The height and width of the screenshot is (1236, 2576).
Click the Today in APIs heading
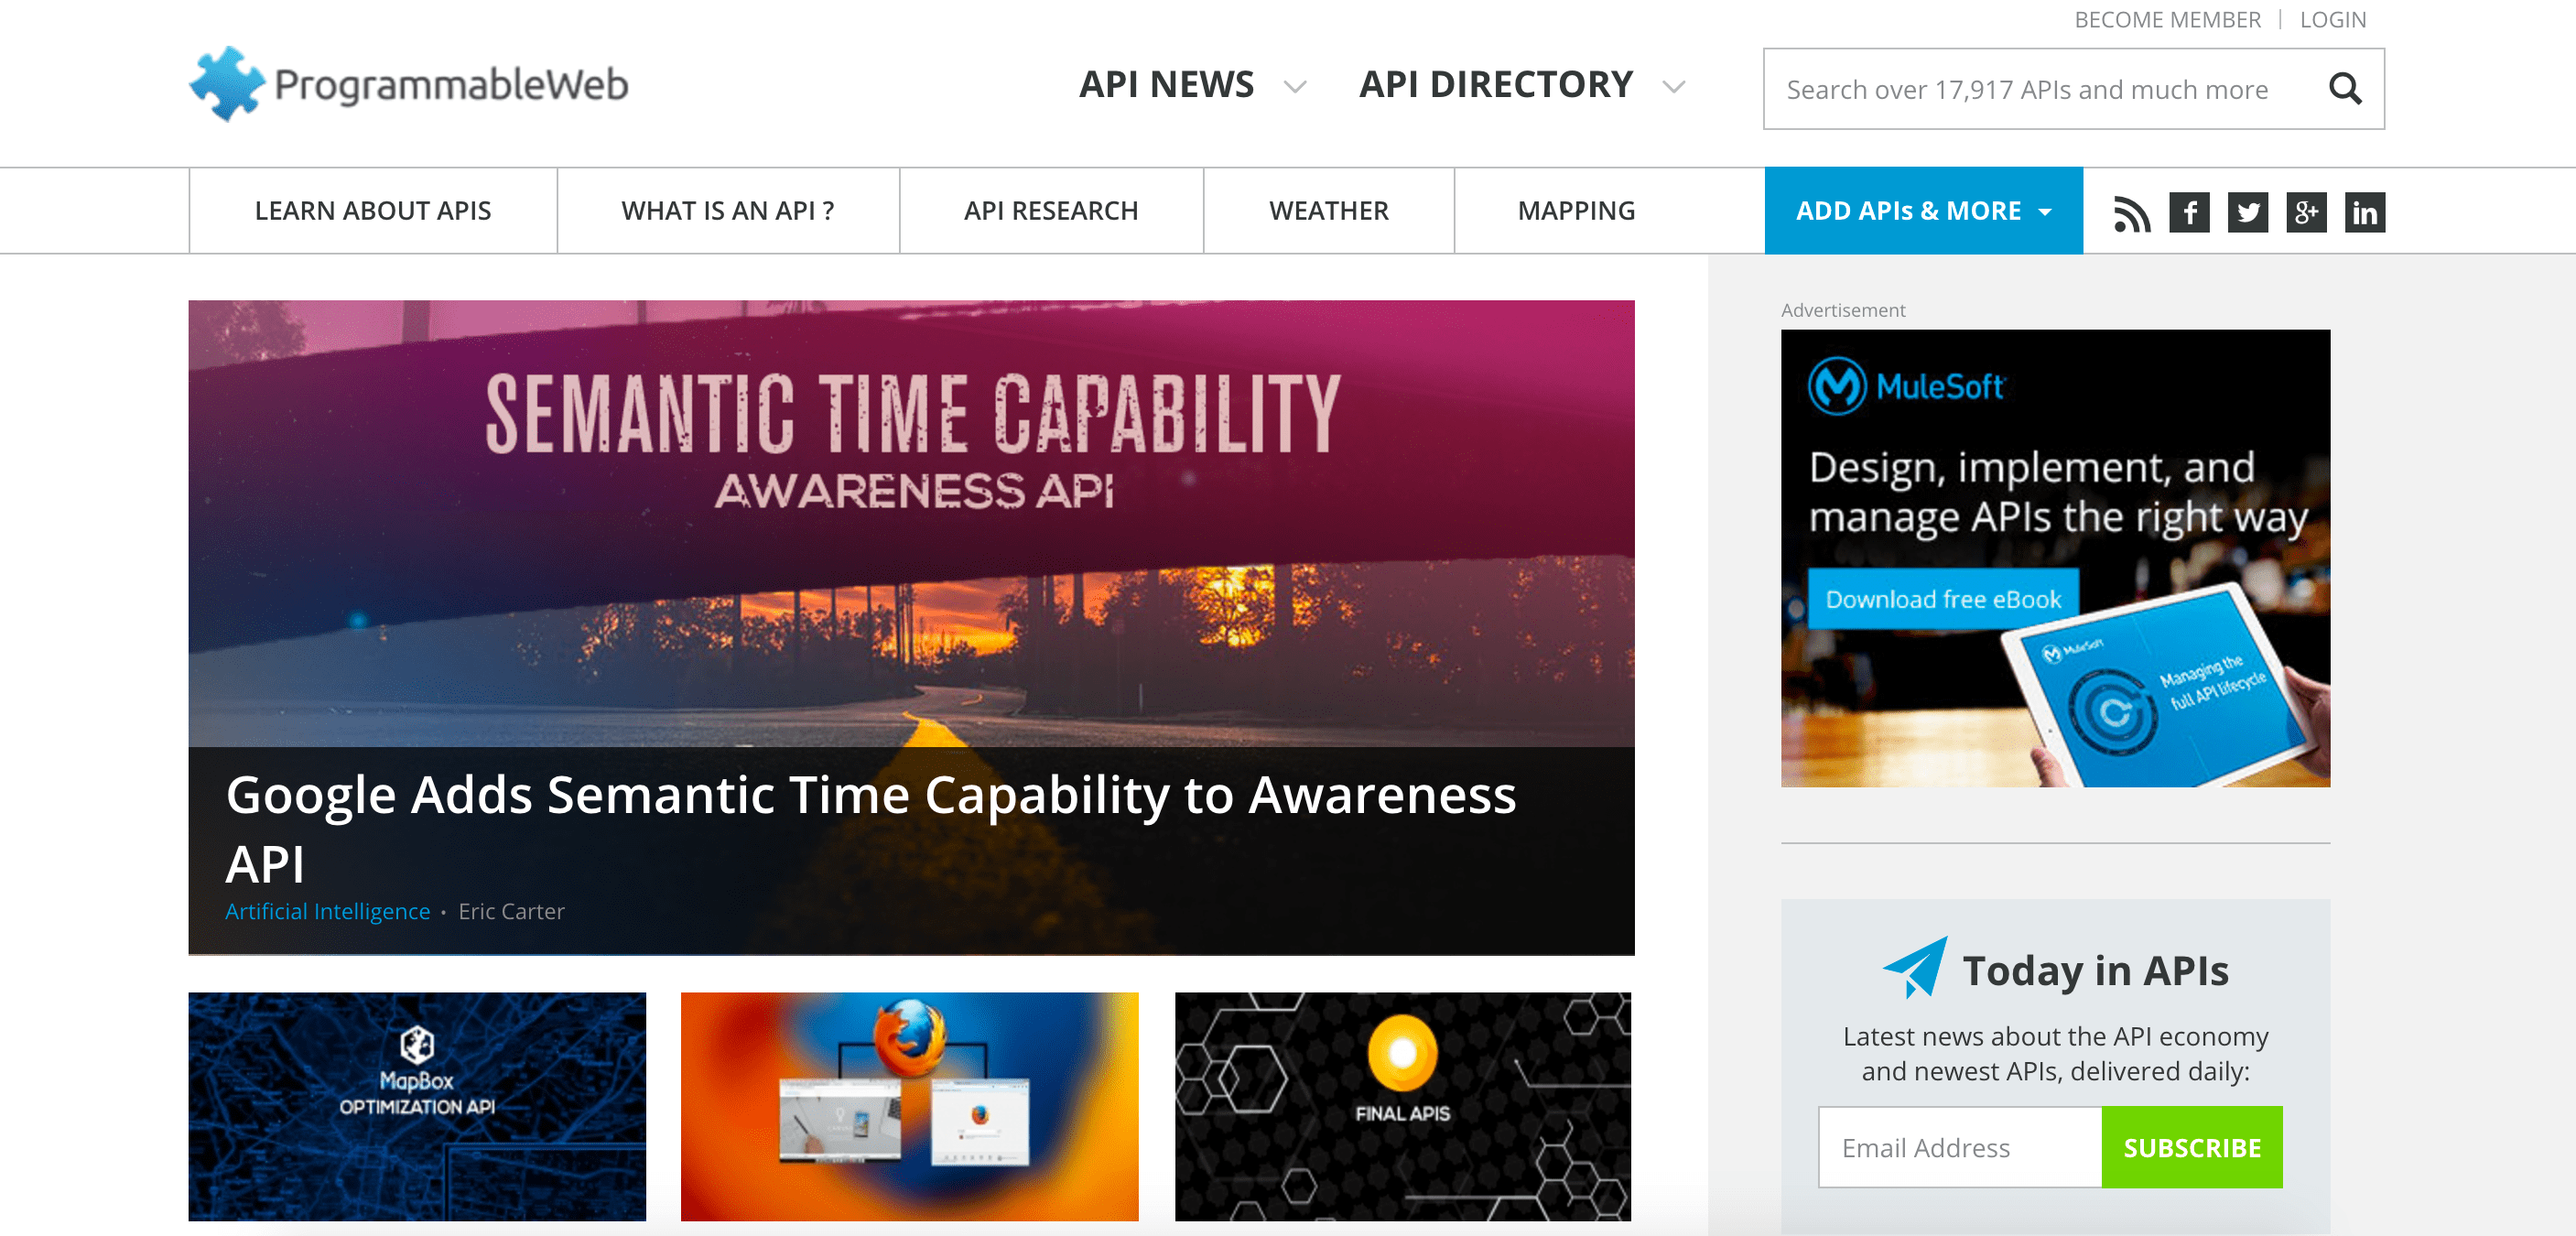[2095, 970]
